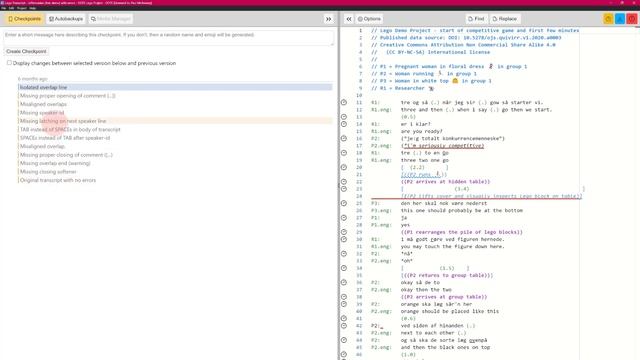640x360 pixels.
Task: Expand left panel with double right chevron
Action: click(329, 19)
